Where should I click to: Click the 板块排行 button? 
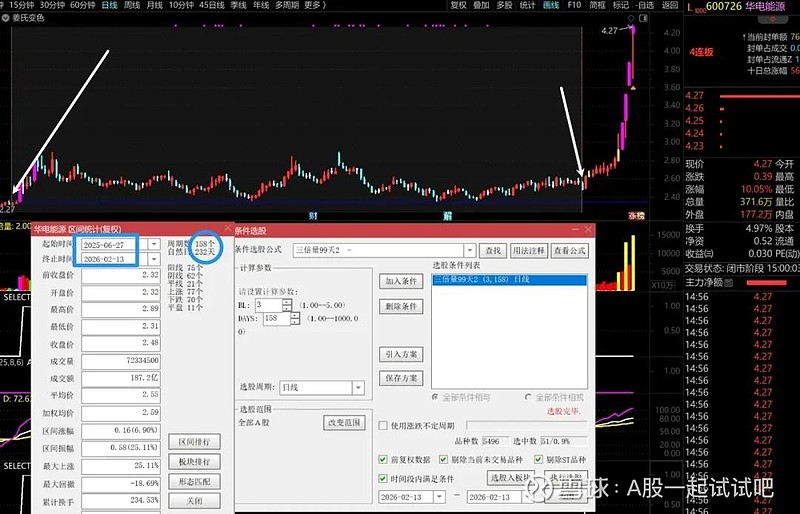(194, 462)
